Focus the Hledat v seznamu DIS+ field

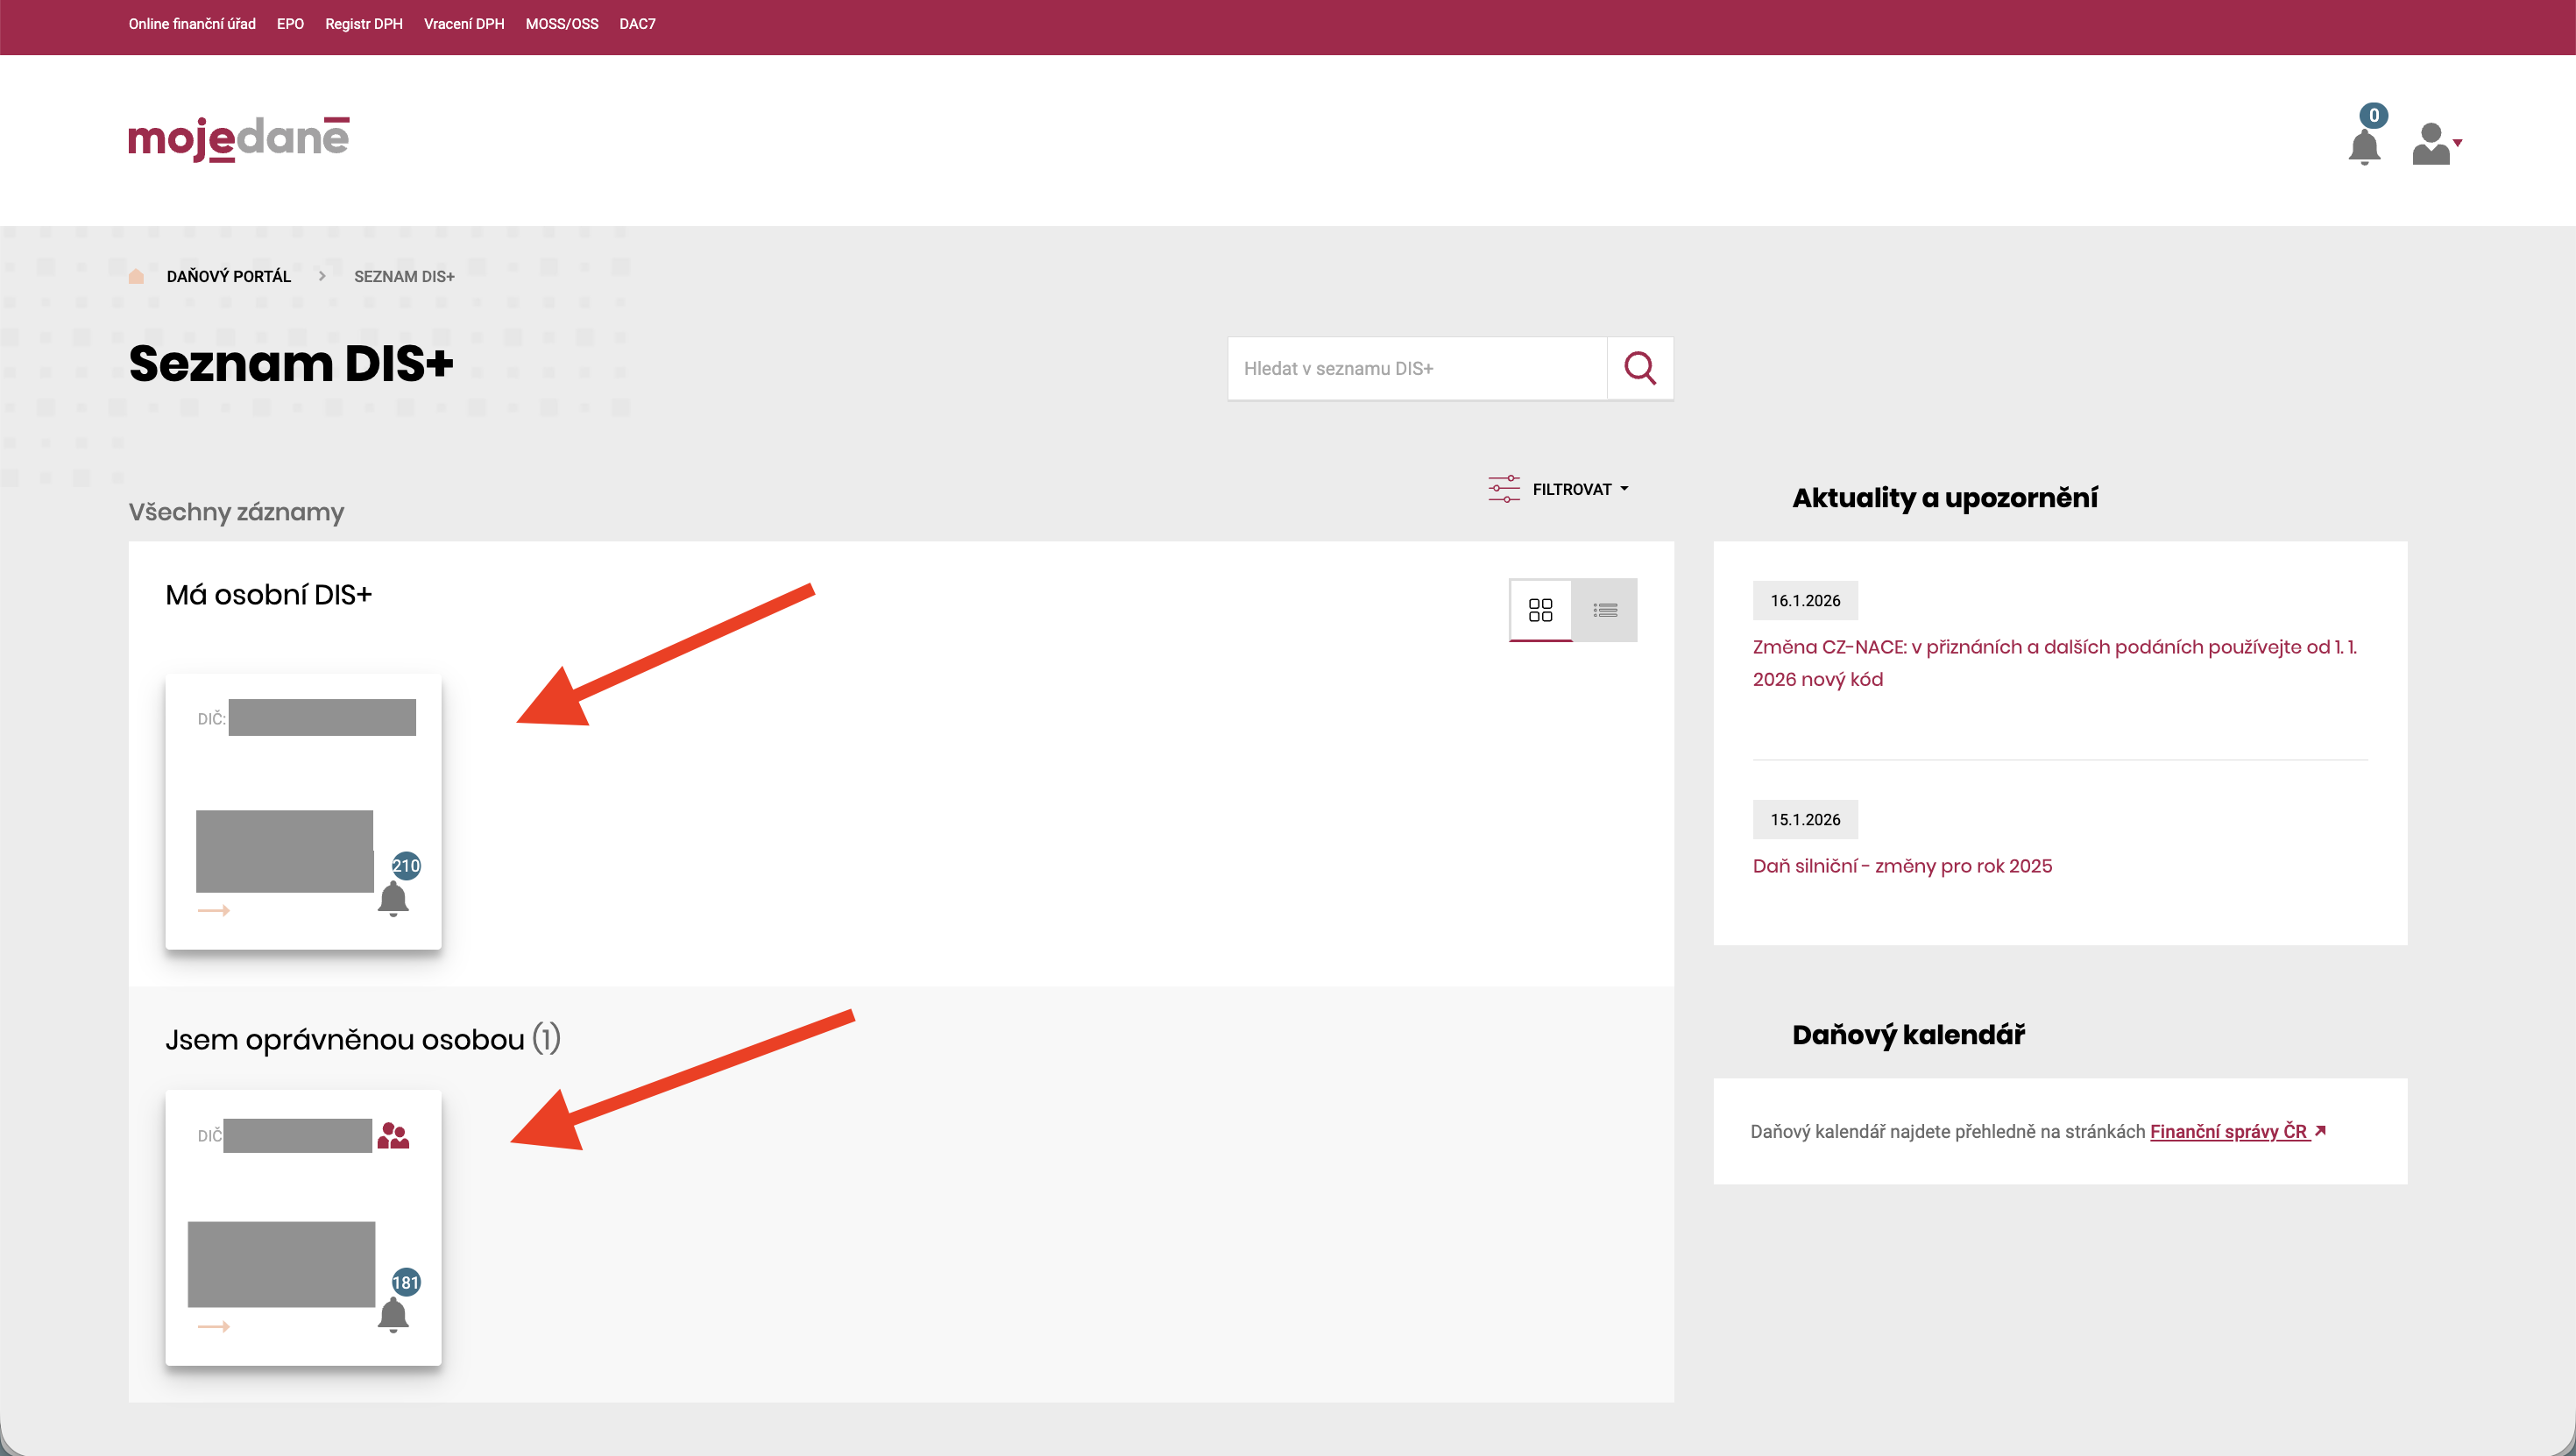[1416, 368]
